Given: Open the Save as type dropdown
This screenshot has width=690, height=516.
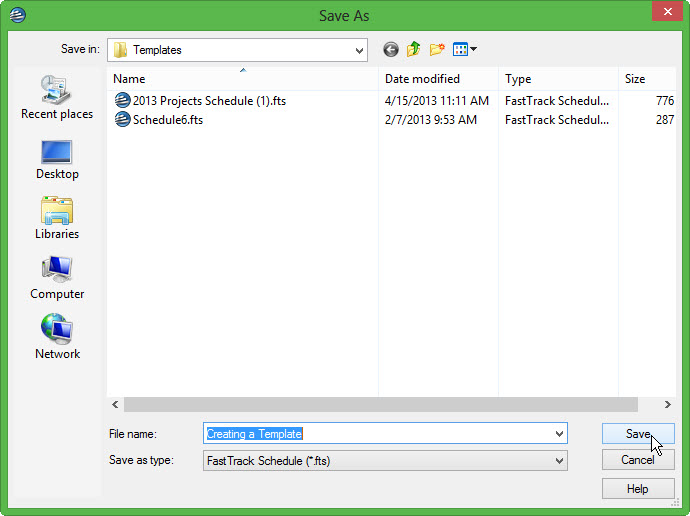Looking at the screenshot, I should tap(558, 461).
